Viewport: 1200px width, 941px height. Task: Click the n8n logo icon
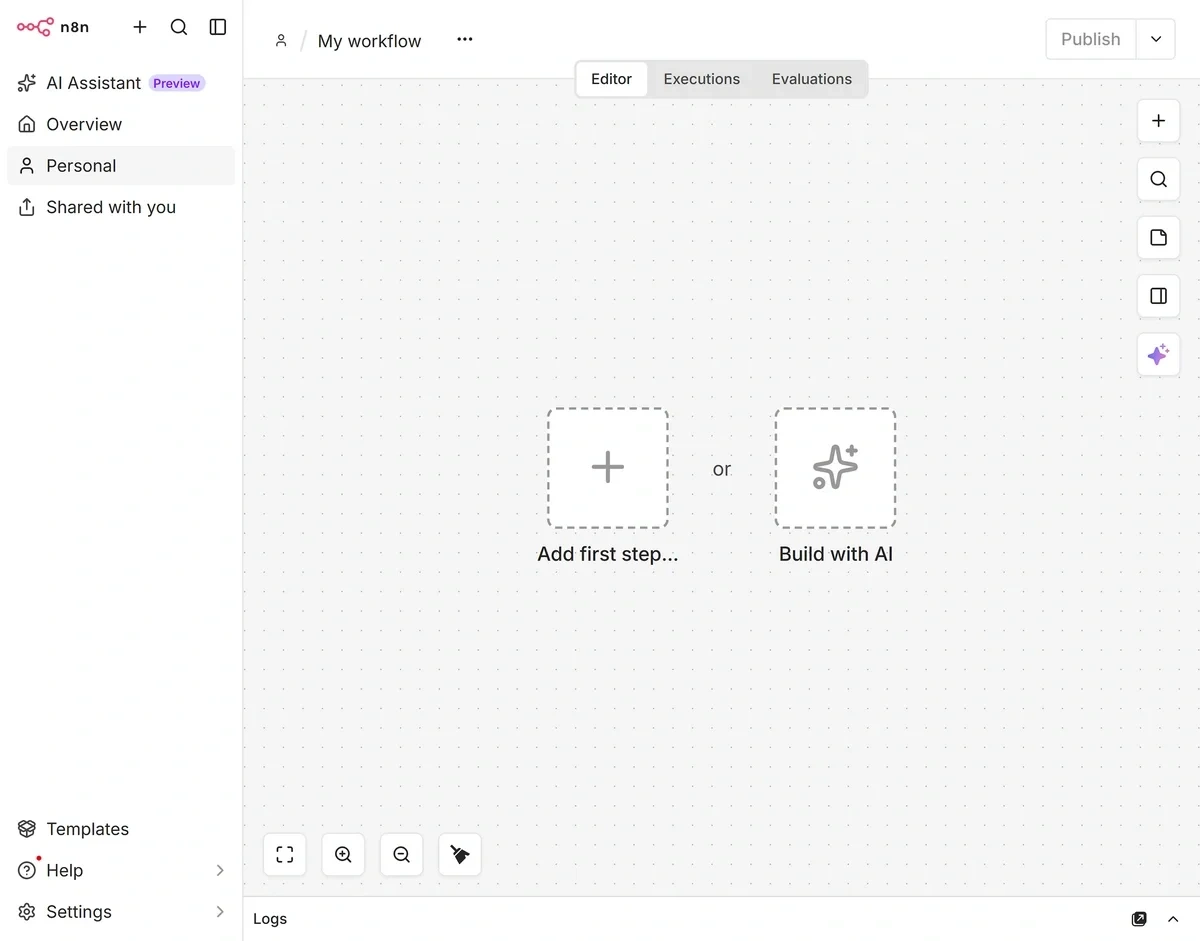pyautogui.click(x=35, y=27)
